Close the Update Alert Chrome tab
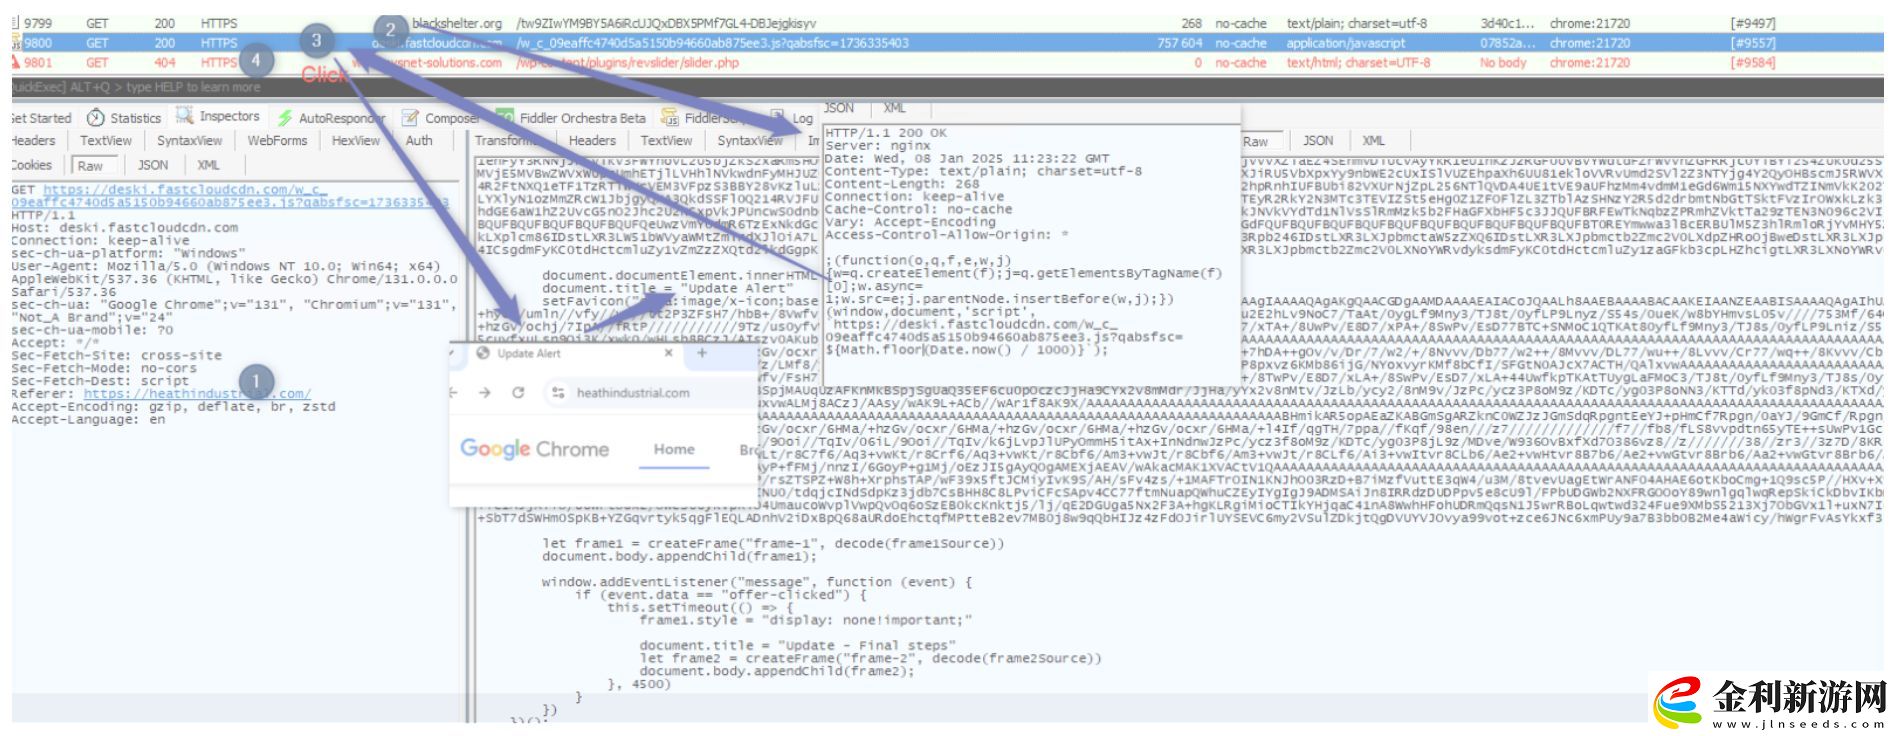Viewport: 1898px width, 736px height. pyautogui.click(x=669, y=353)
